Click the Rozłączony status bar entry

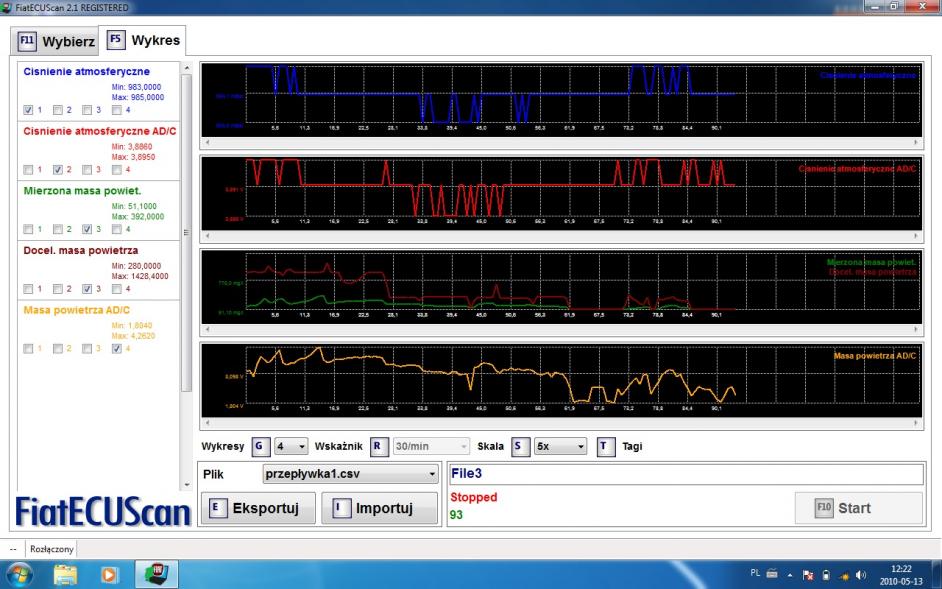click(52, 549)
